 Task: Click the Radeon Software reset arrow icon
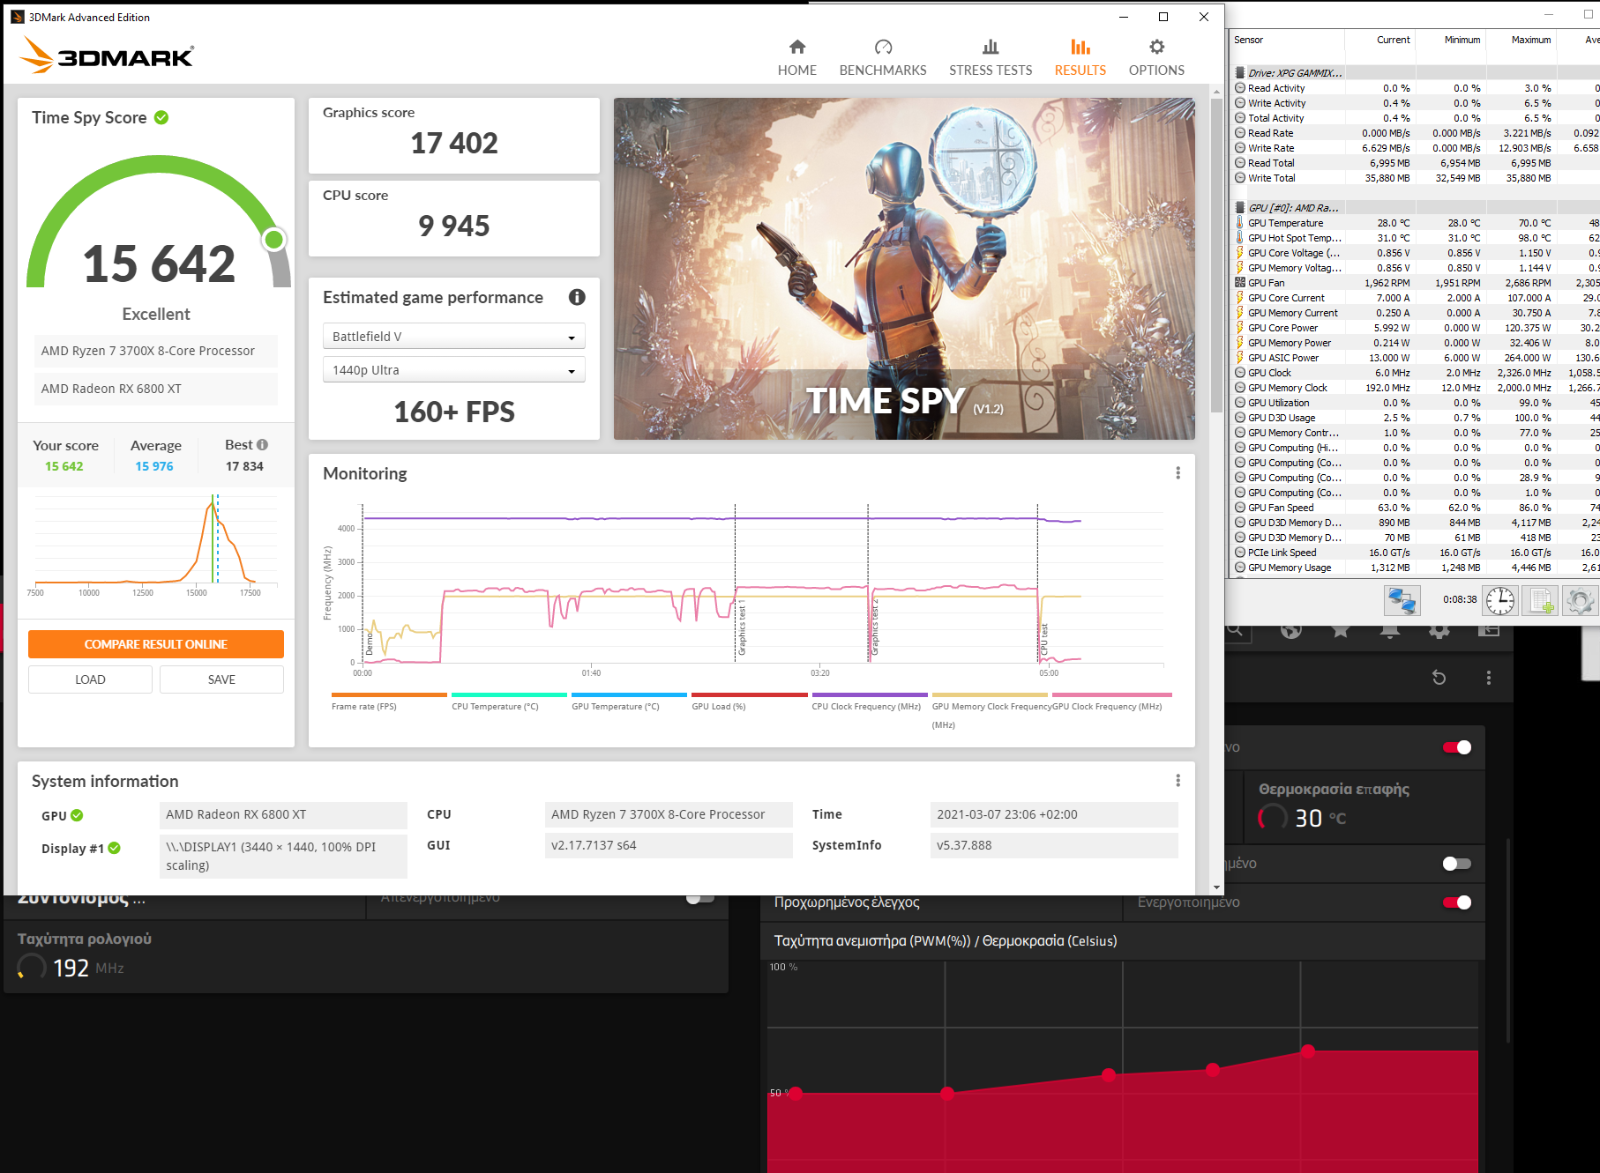pyautogui.click(x=1439, y=678)
